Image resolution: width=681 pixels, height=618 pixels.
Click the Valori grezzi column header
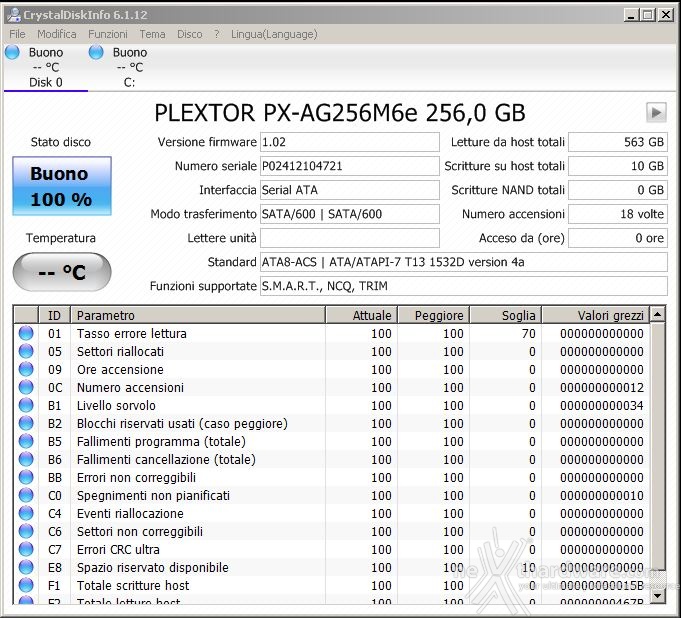(595, 315)
